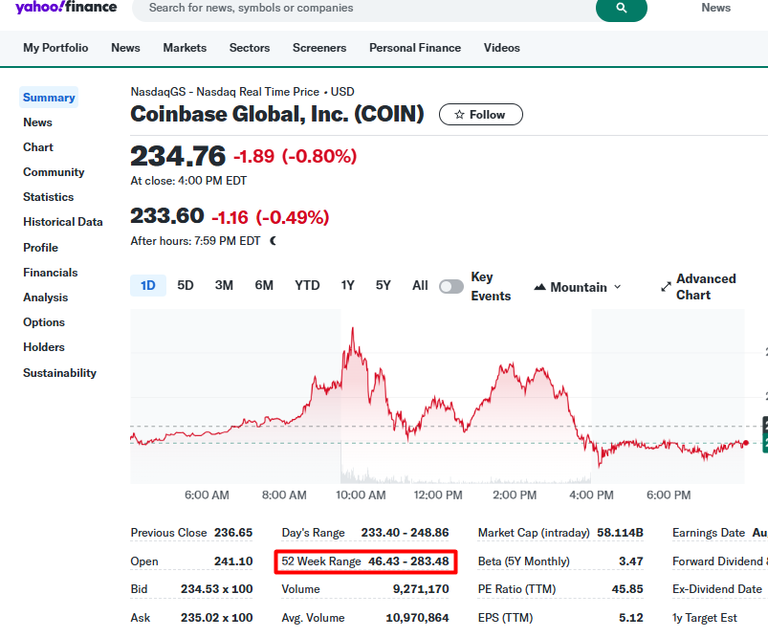Switch chart to 5D range

(185, 285)
